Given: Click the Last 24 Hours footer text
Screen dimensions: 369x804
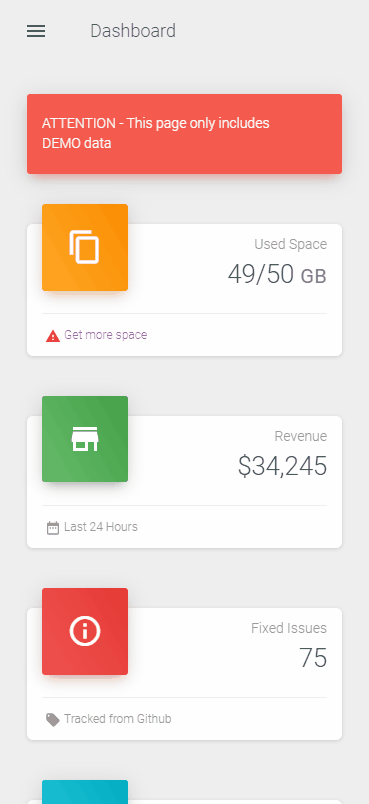Looking at the screenshot, I should point(101,527).
